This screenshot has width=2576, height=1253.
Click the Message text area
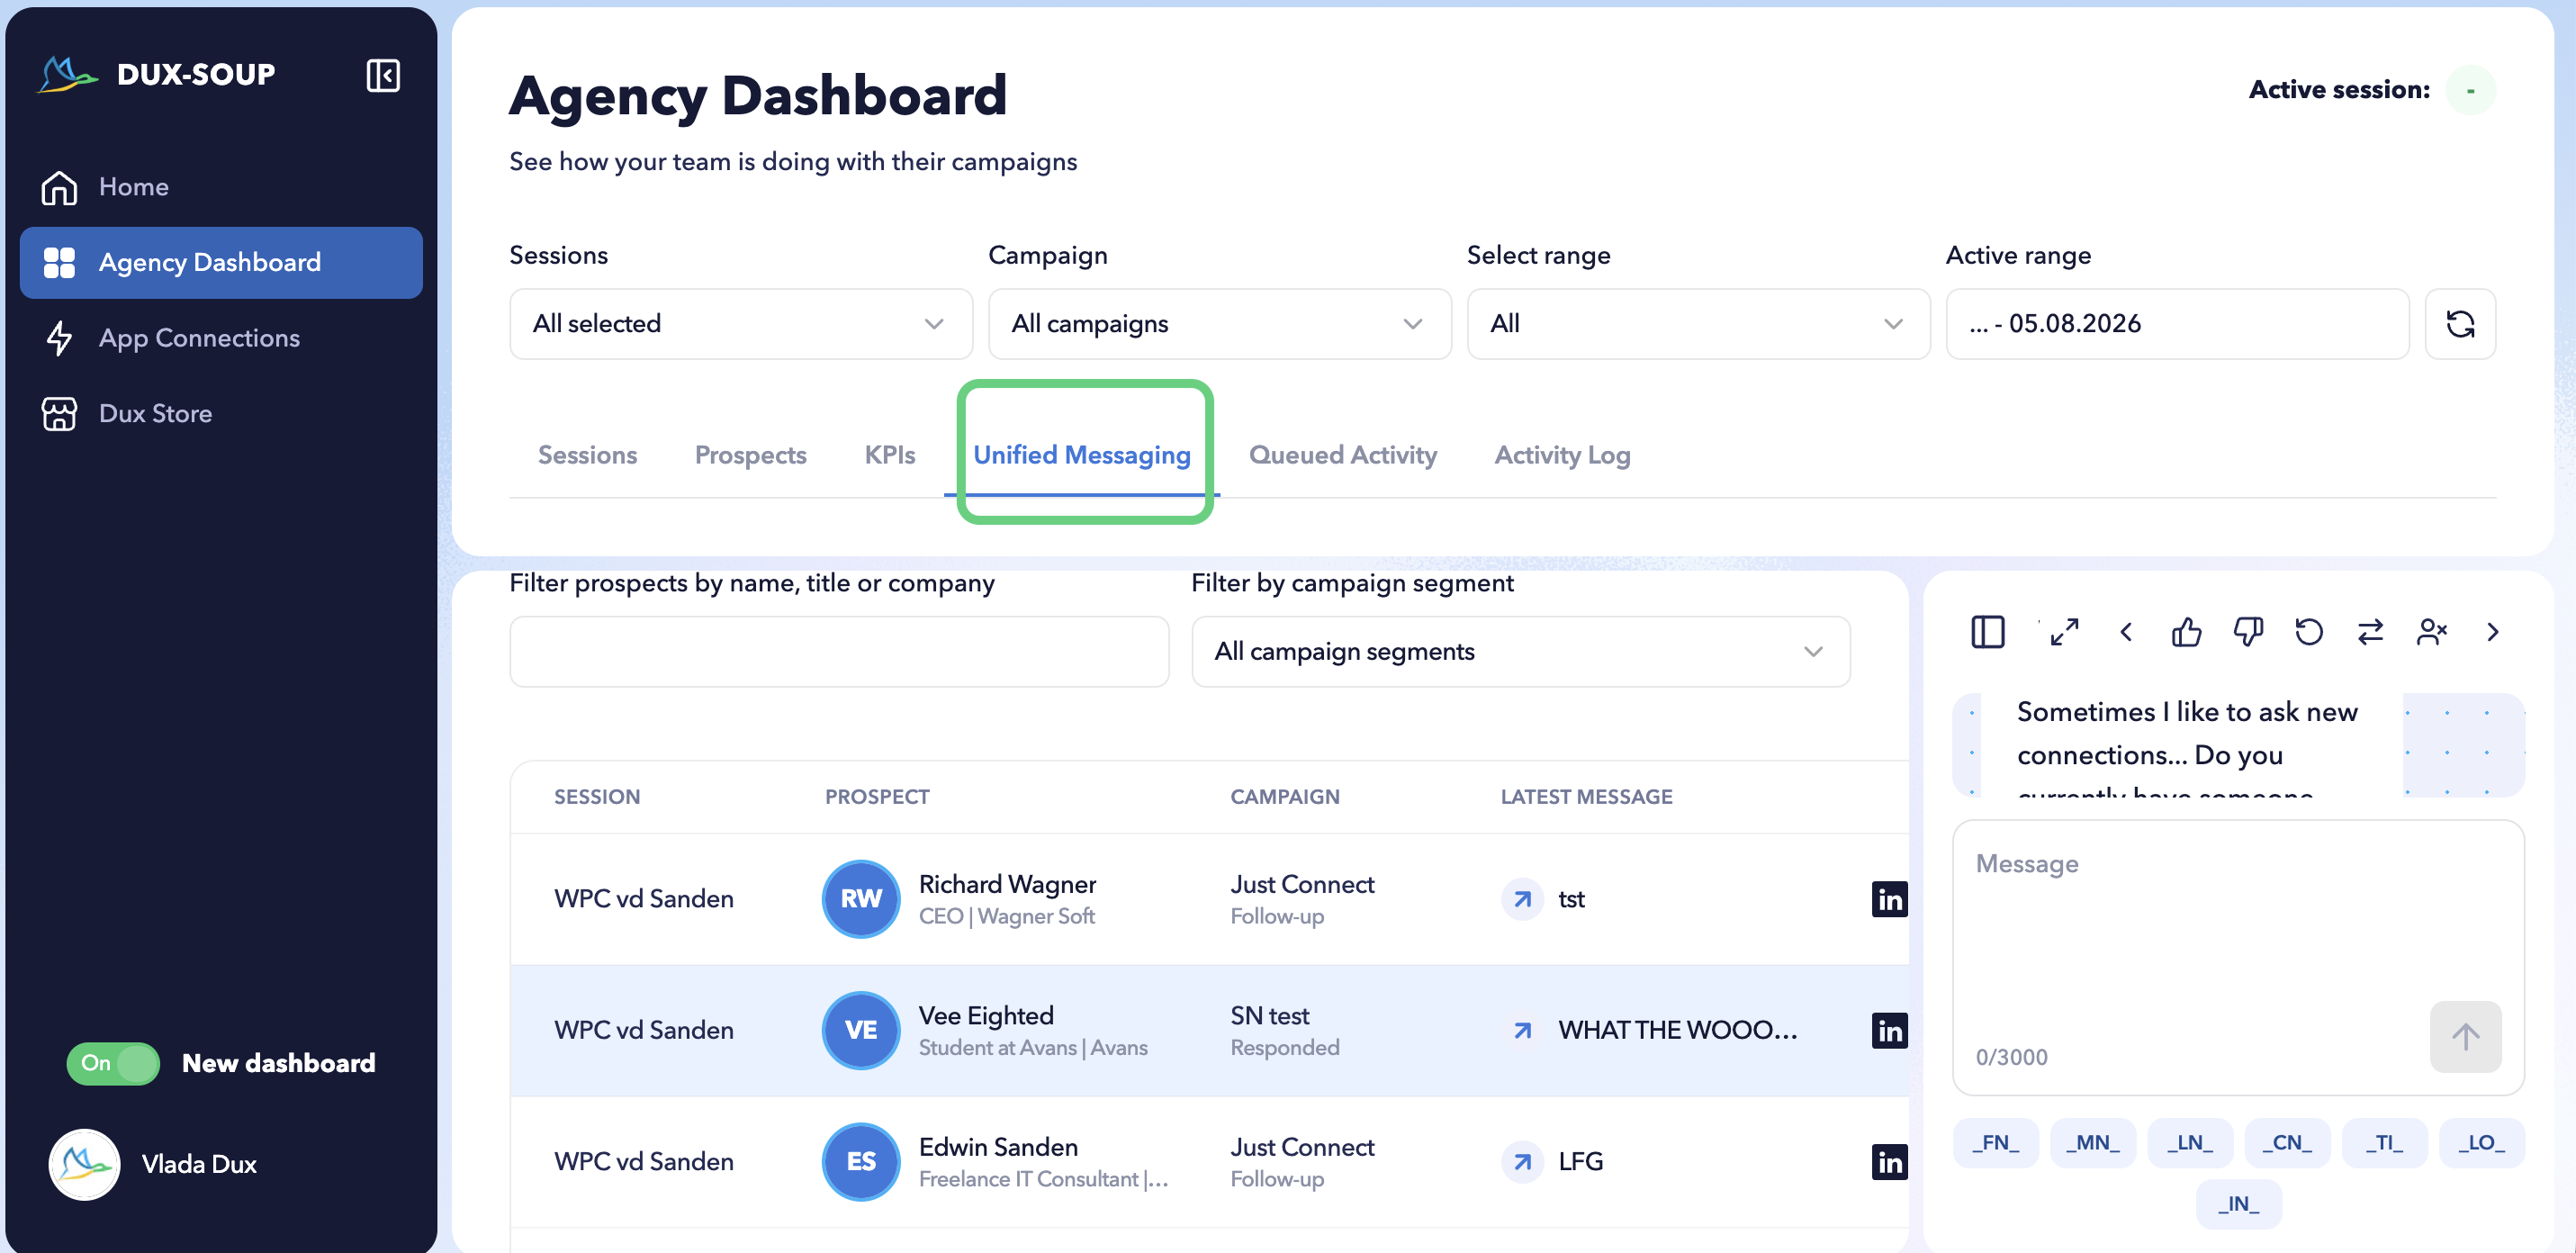pos(2238,958)
